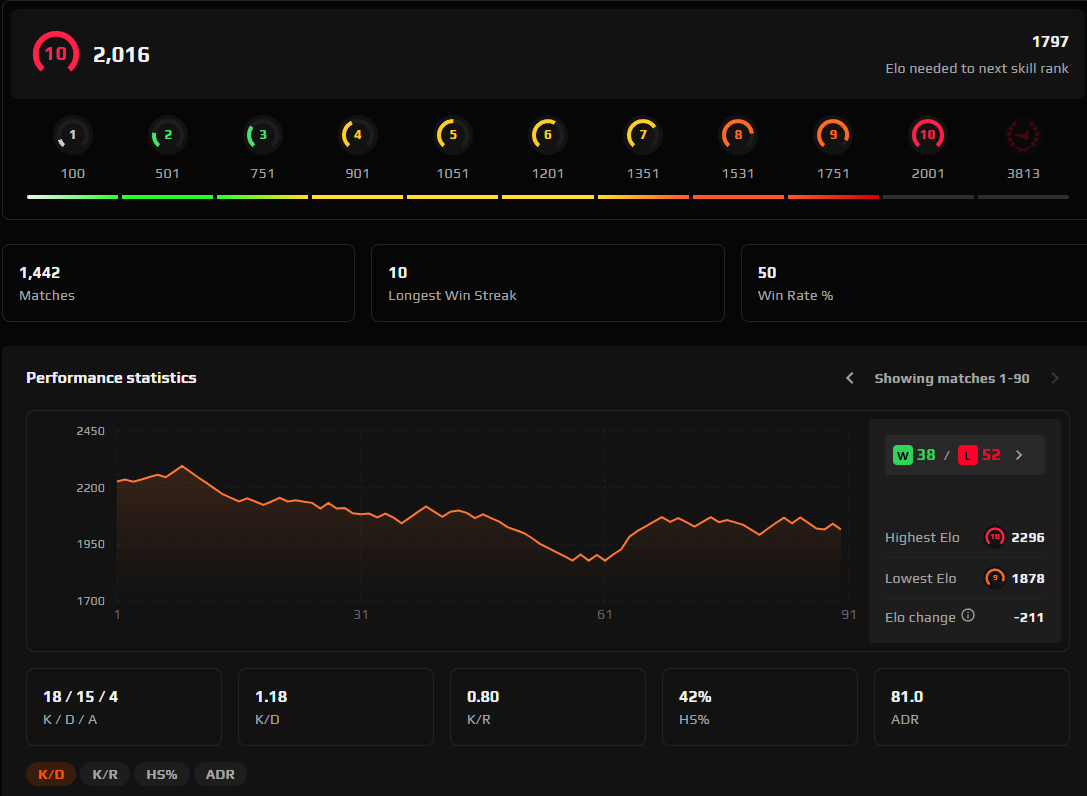Click the current Elo 2,016
The height and width of the screenshot is (796, 1087).
point(121,55)
